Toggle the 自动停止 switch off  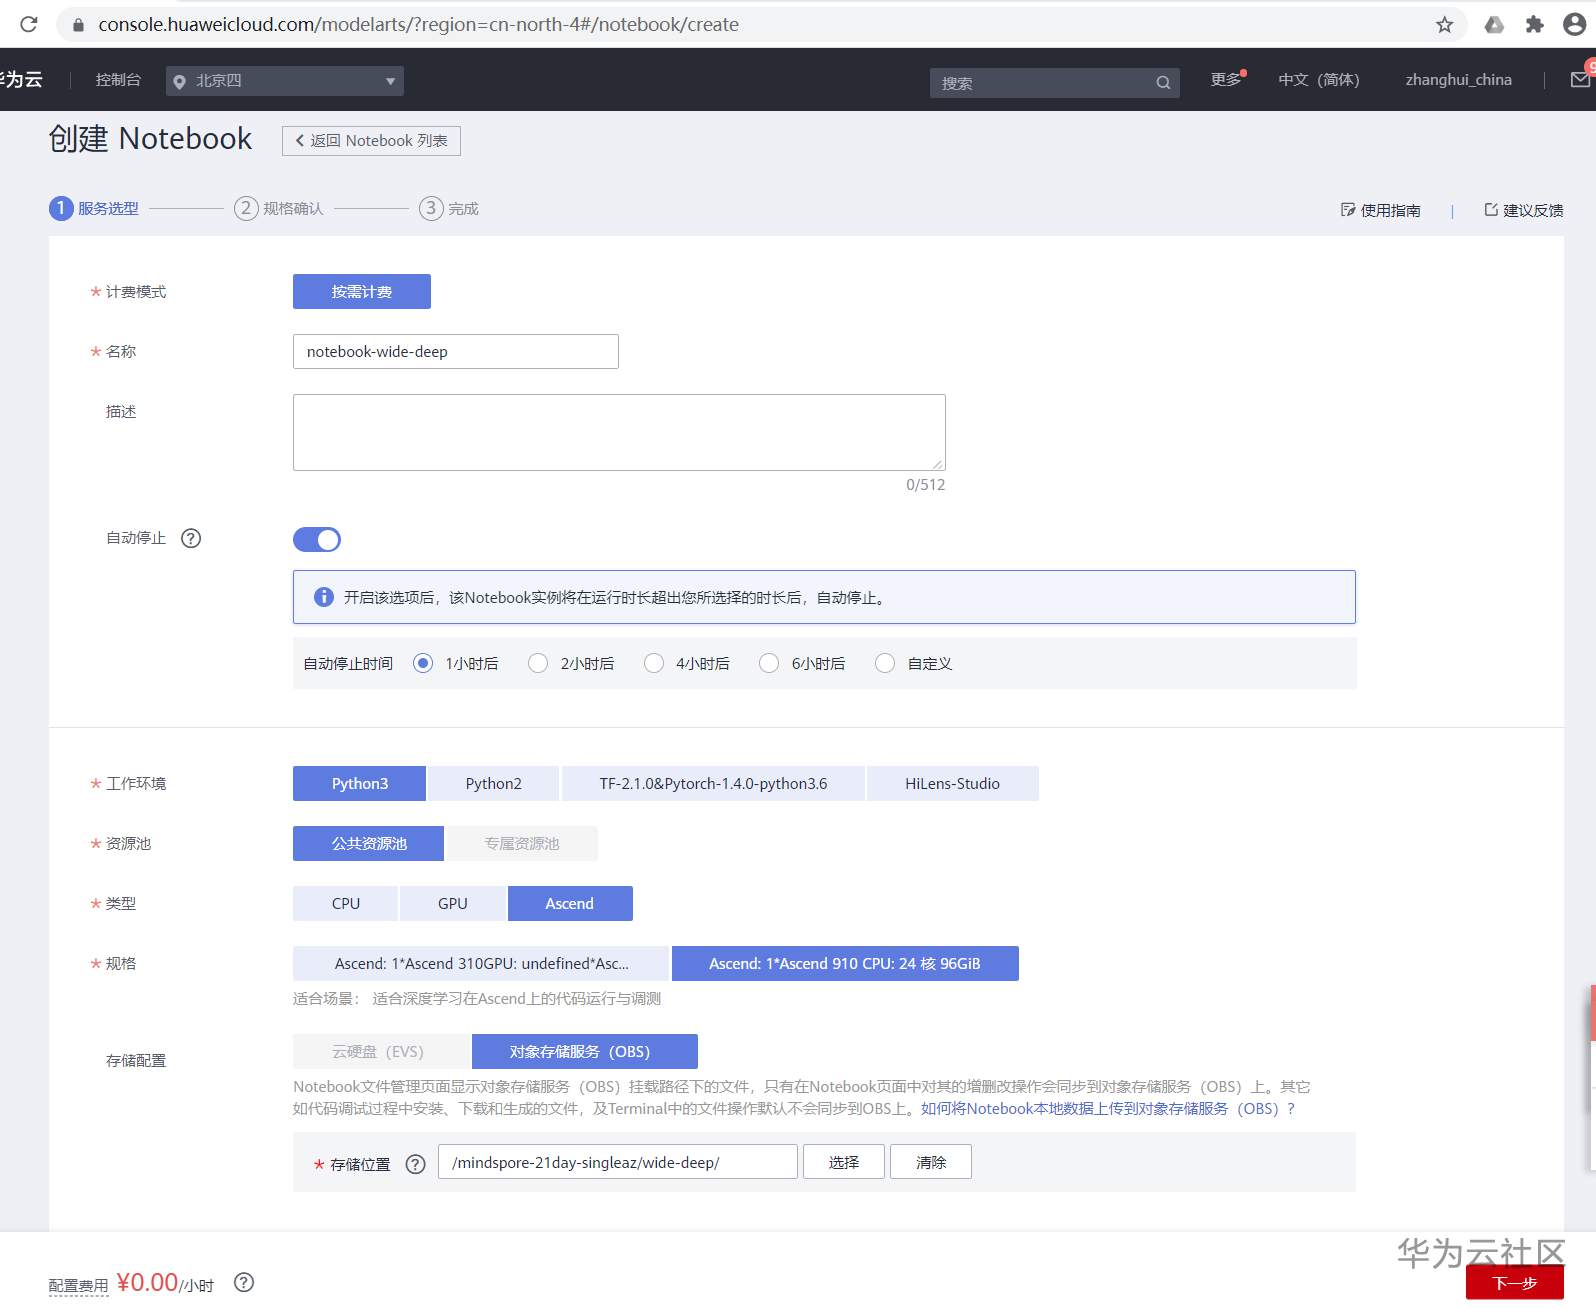(x=317, y=540)
